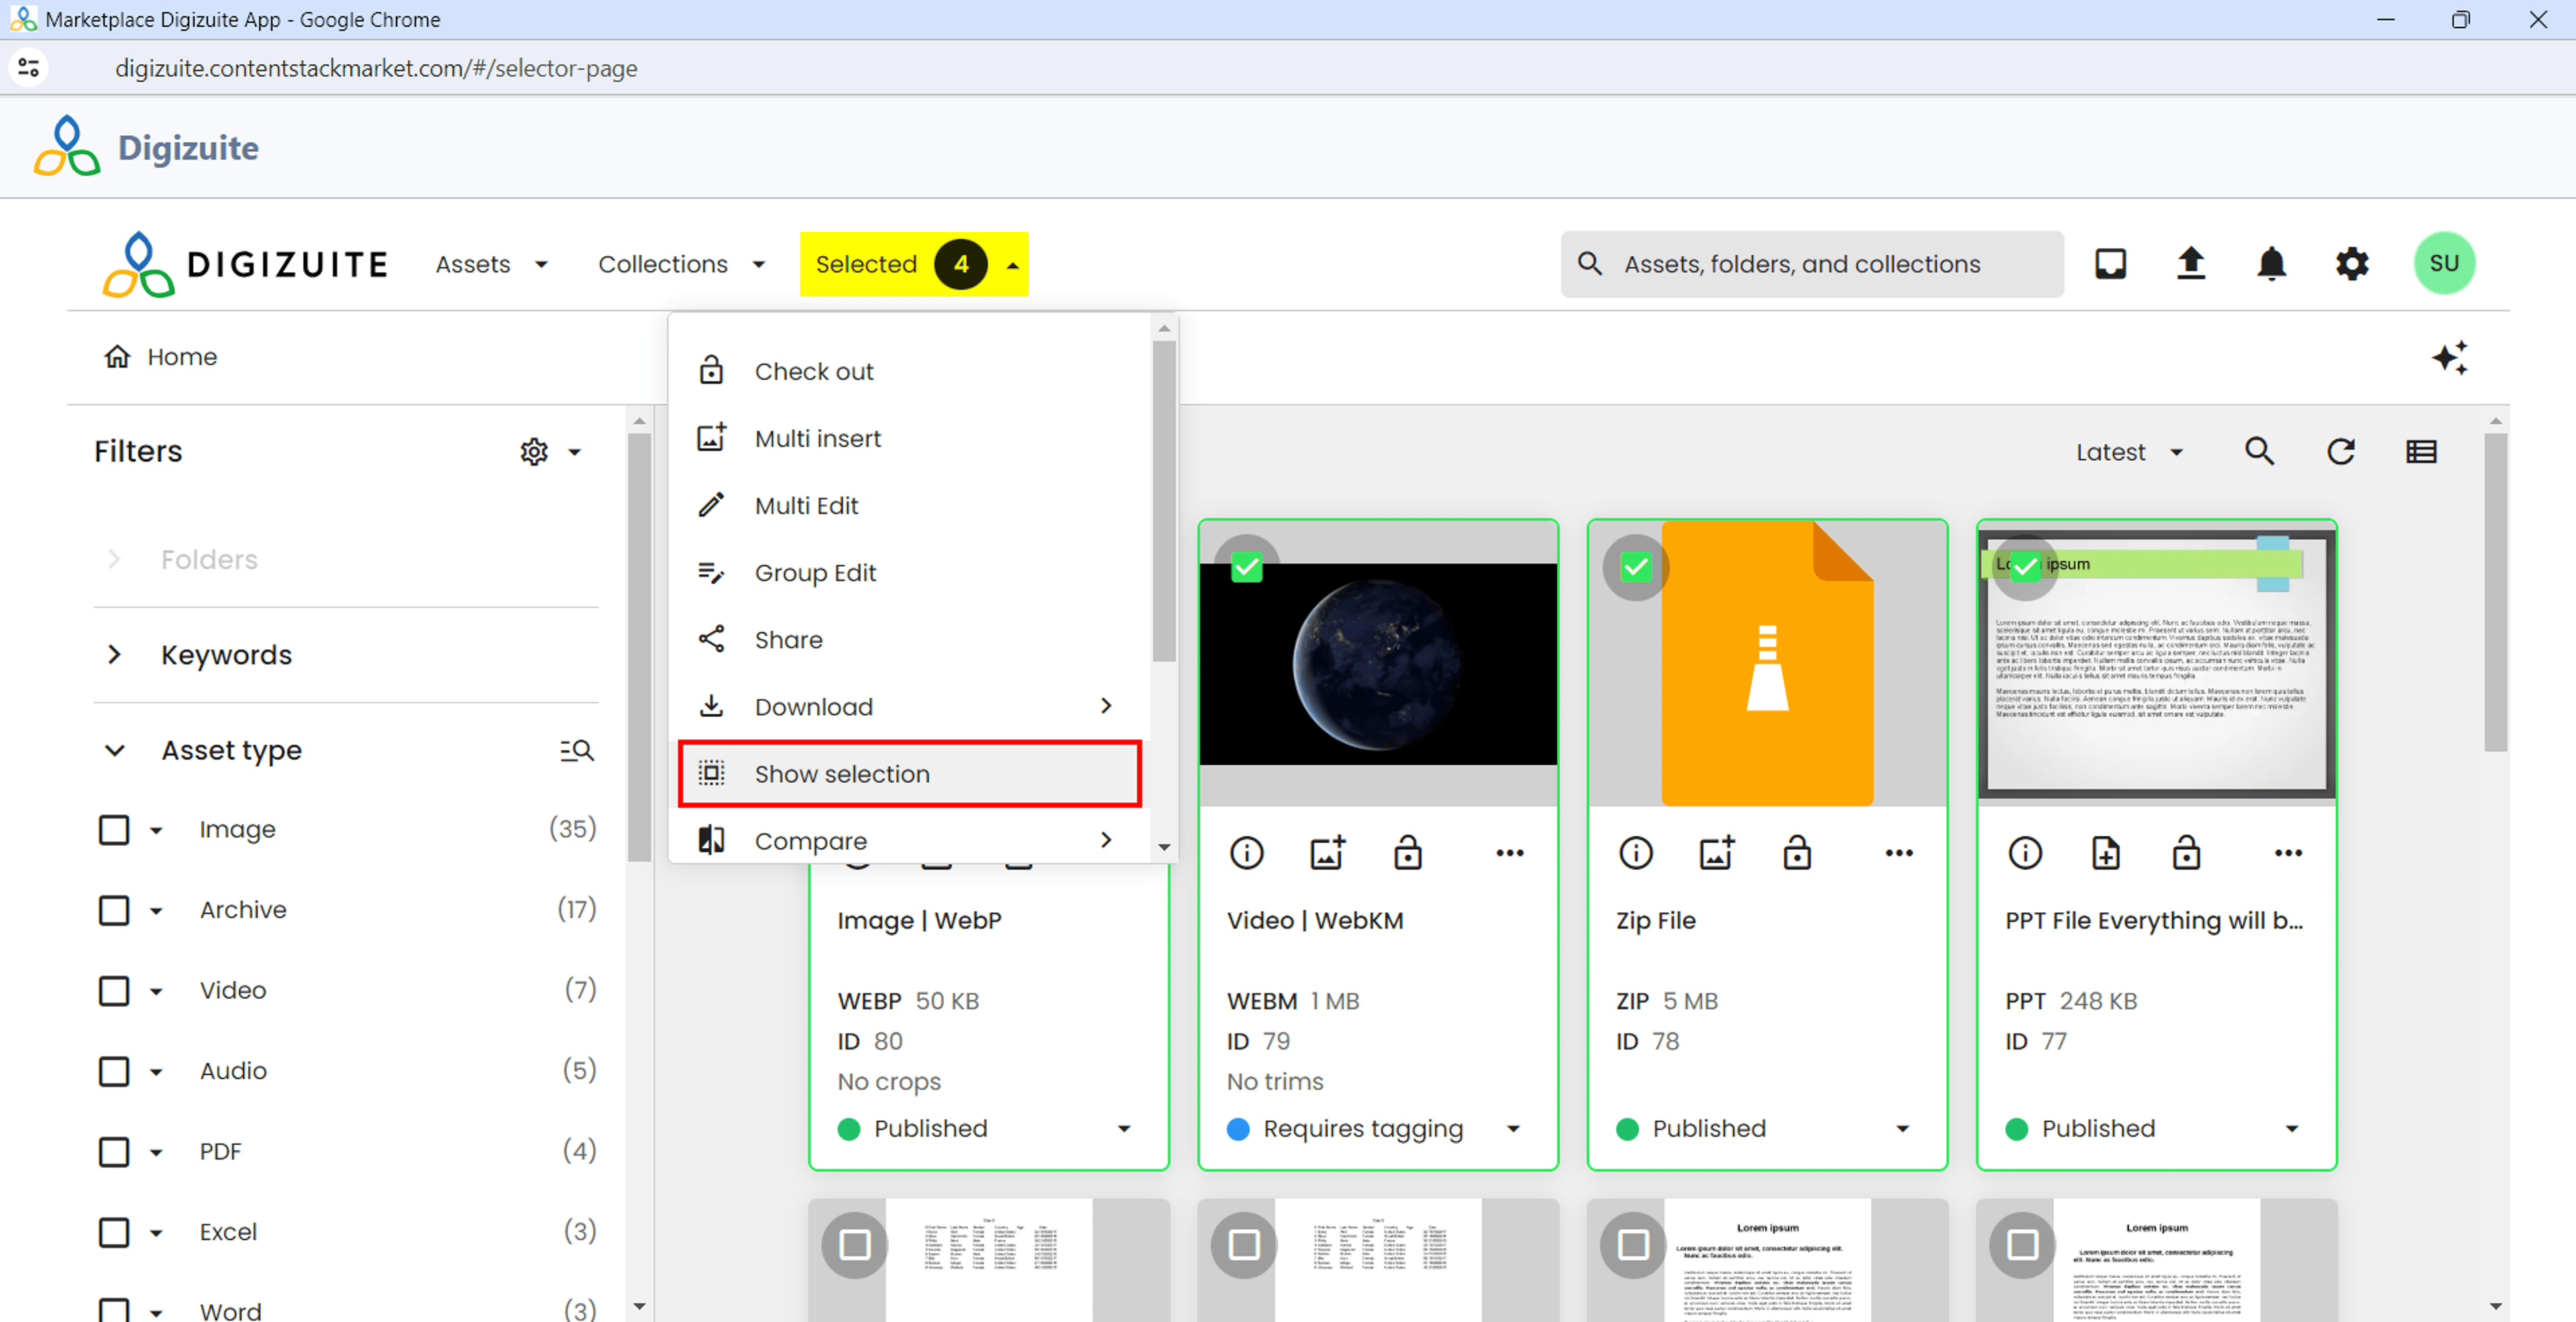
Task: Refresh the asset list
Action: [x=2340, y=452]
